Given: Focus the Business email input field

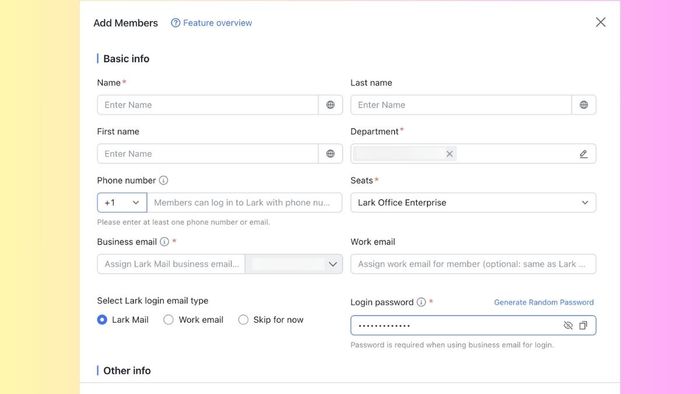Looking at the screenshot, I should 171,264.
